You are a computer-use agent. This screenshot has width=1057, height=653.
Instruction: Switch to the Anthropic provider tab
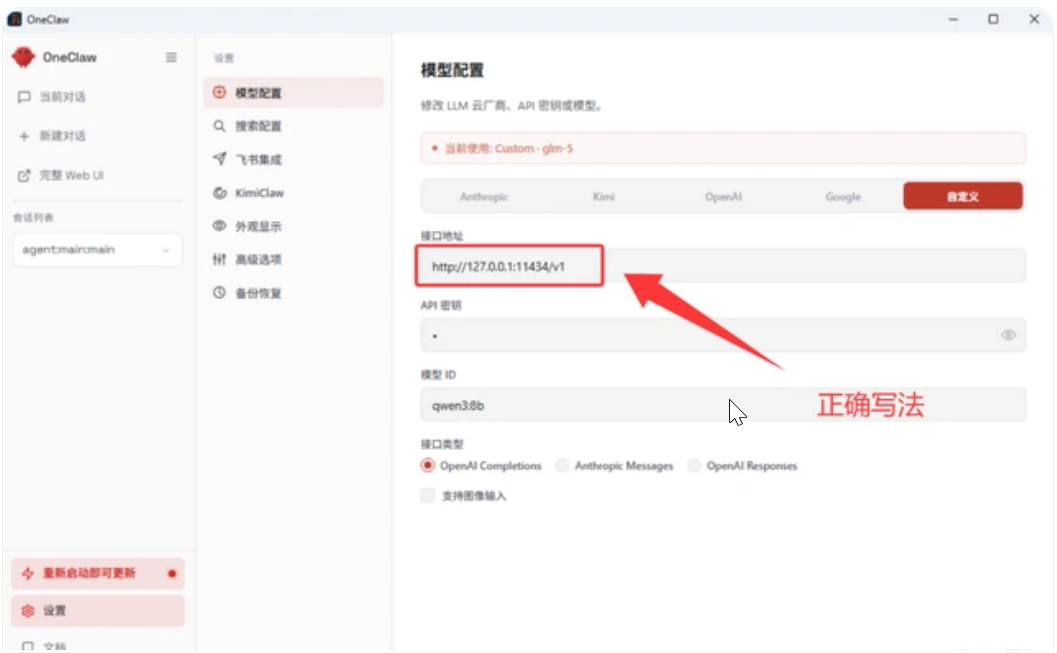(x=483, y=196)
